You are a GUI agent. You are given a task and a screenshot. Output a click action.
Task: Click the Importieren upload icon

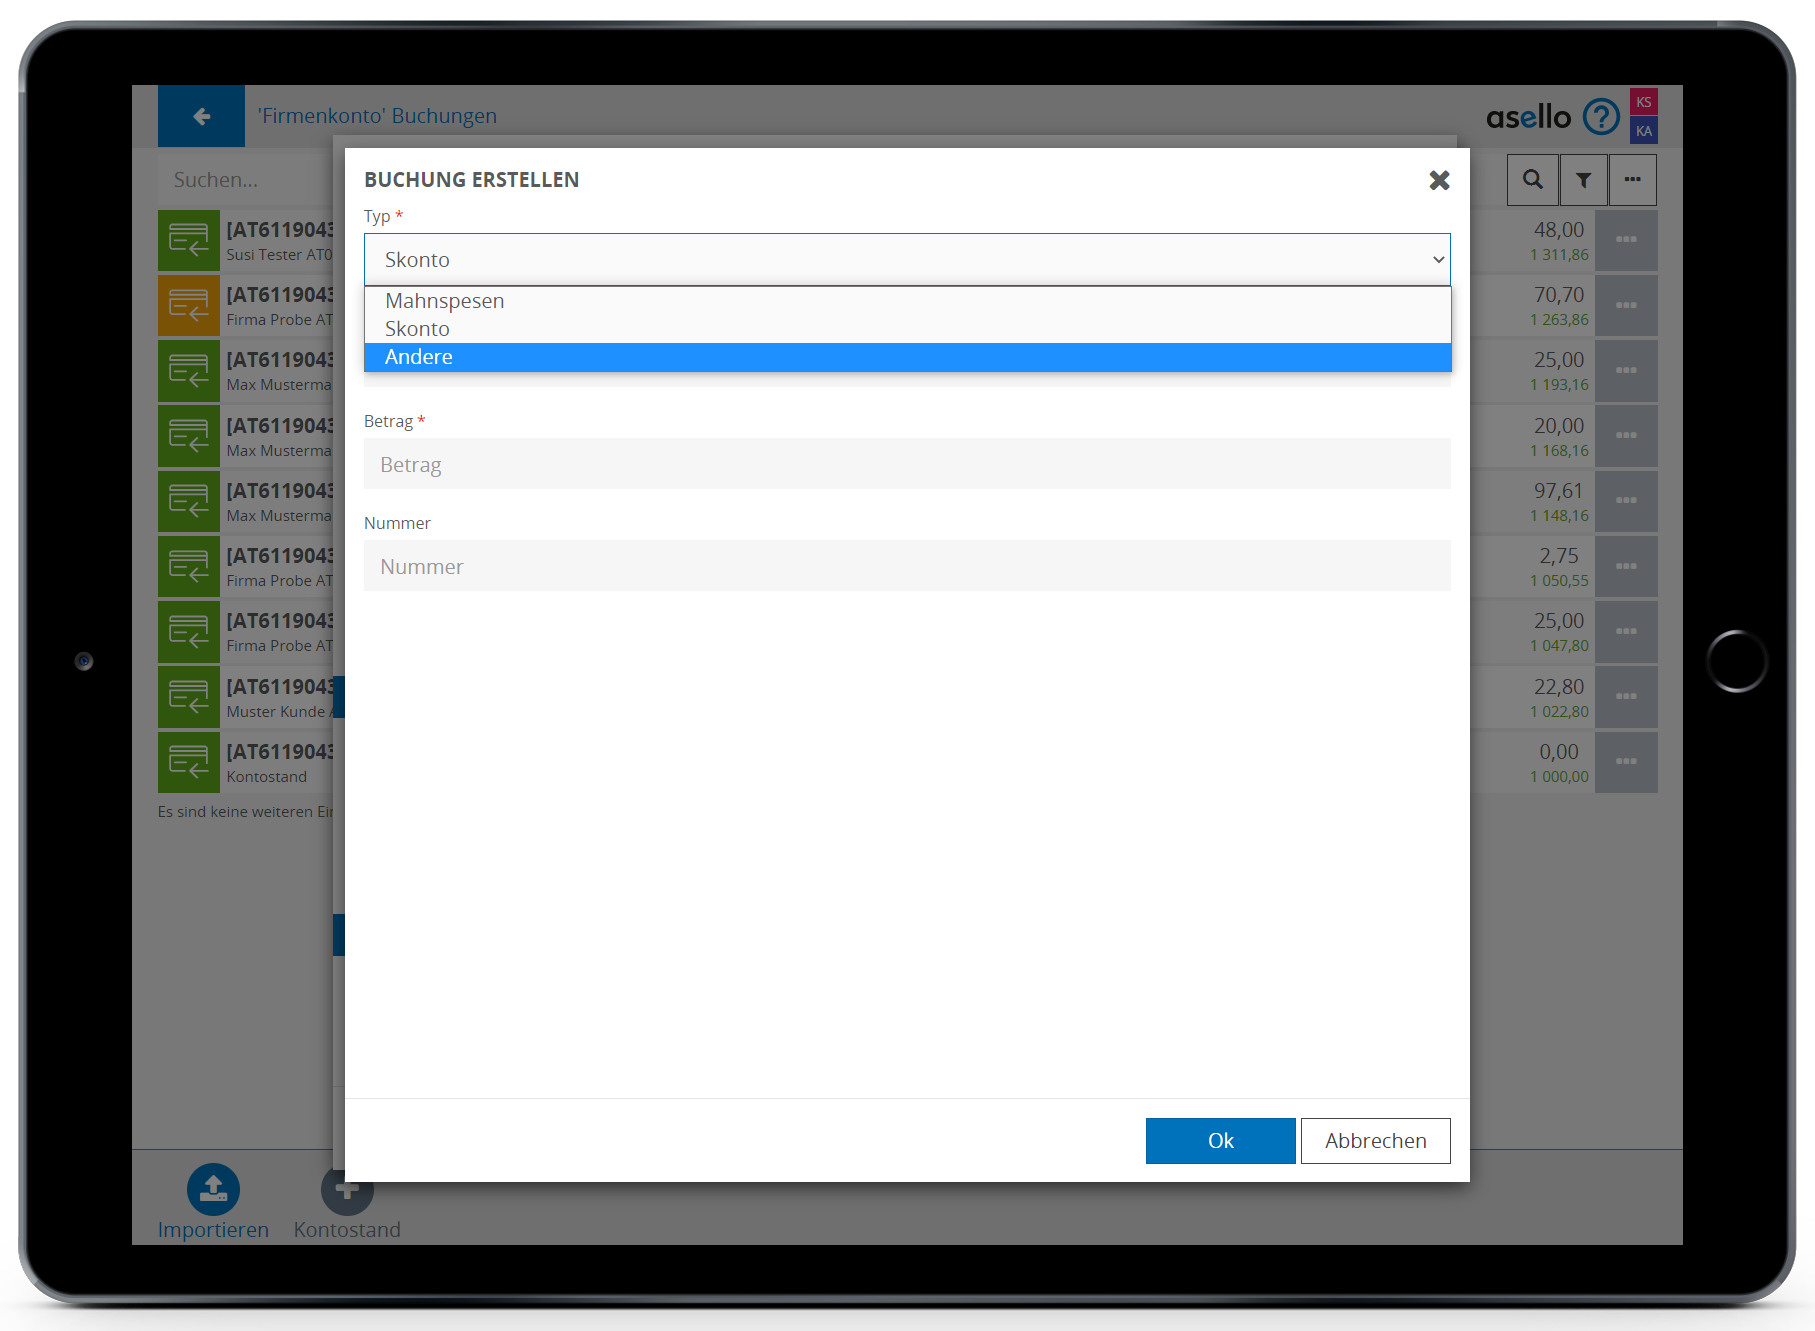tap(213, 1189)
